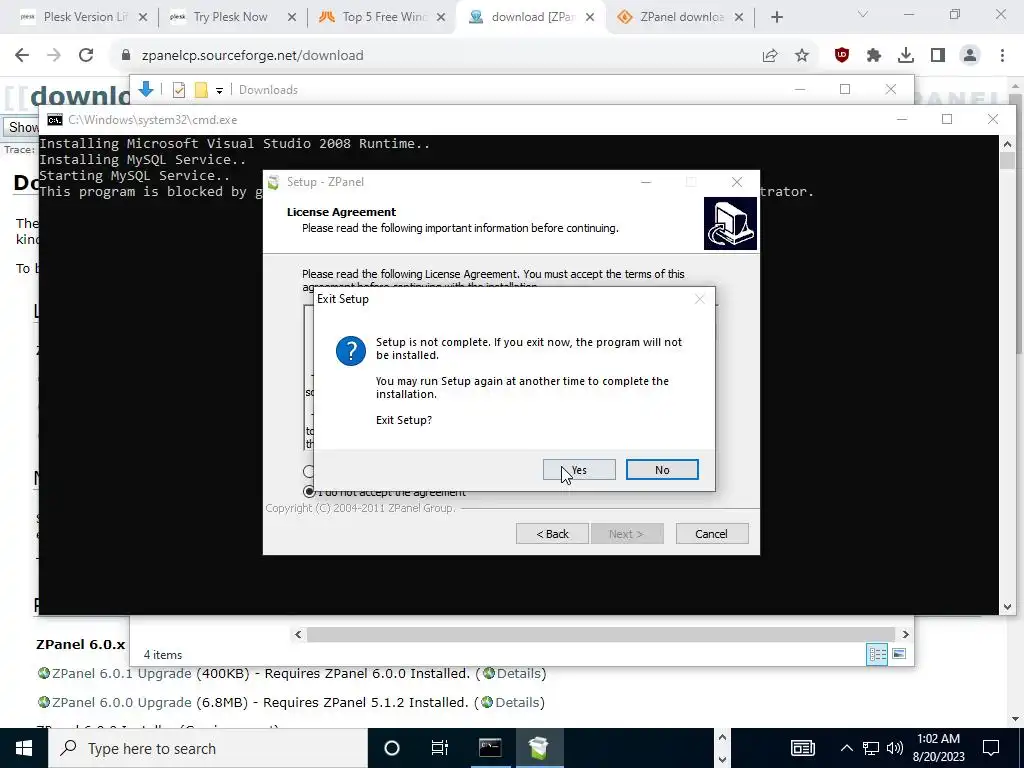This screenshot has height=768, width=1024.
Task: Click Properties checkmark icon in Downloads toolbar
Action: [x=178, y=90]
